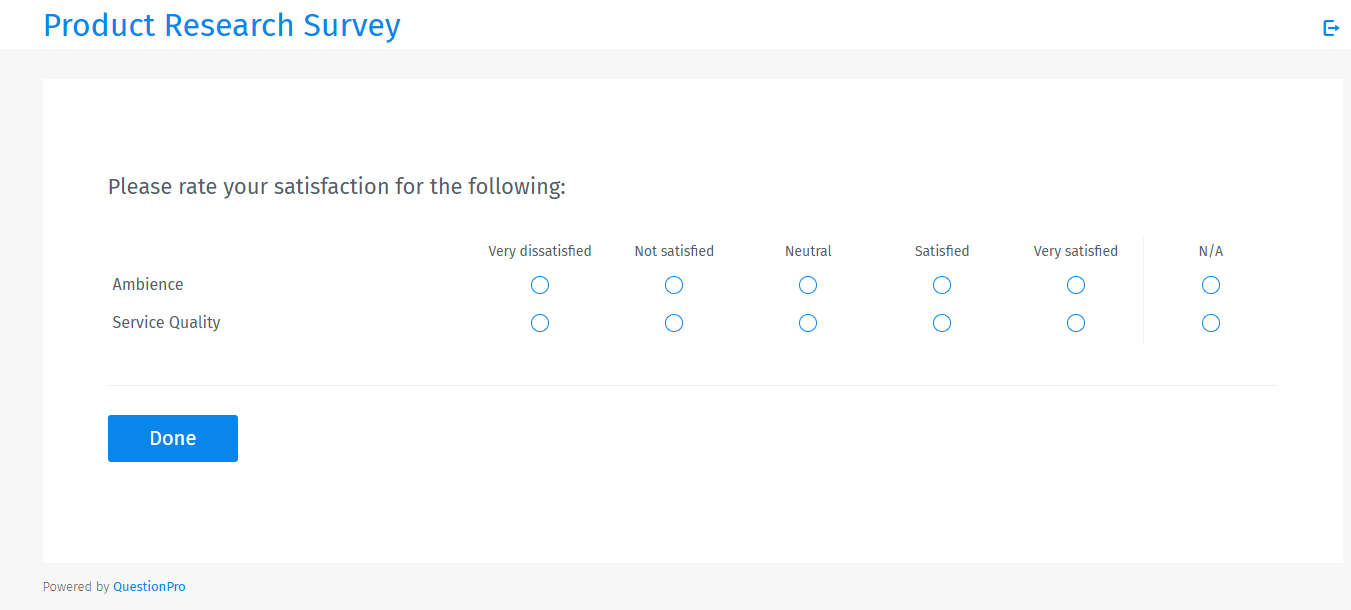The image size is (1351, 610).
Task: Select Satisfied for Service Quality
Action: coord(942,323)
